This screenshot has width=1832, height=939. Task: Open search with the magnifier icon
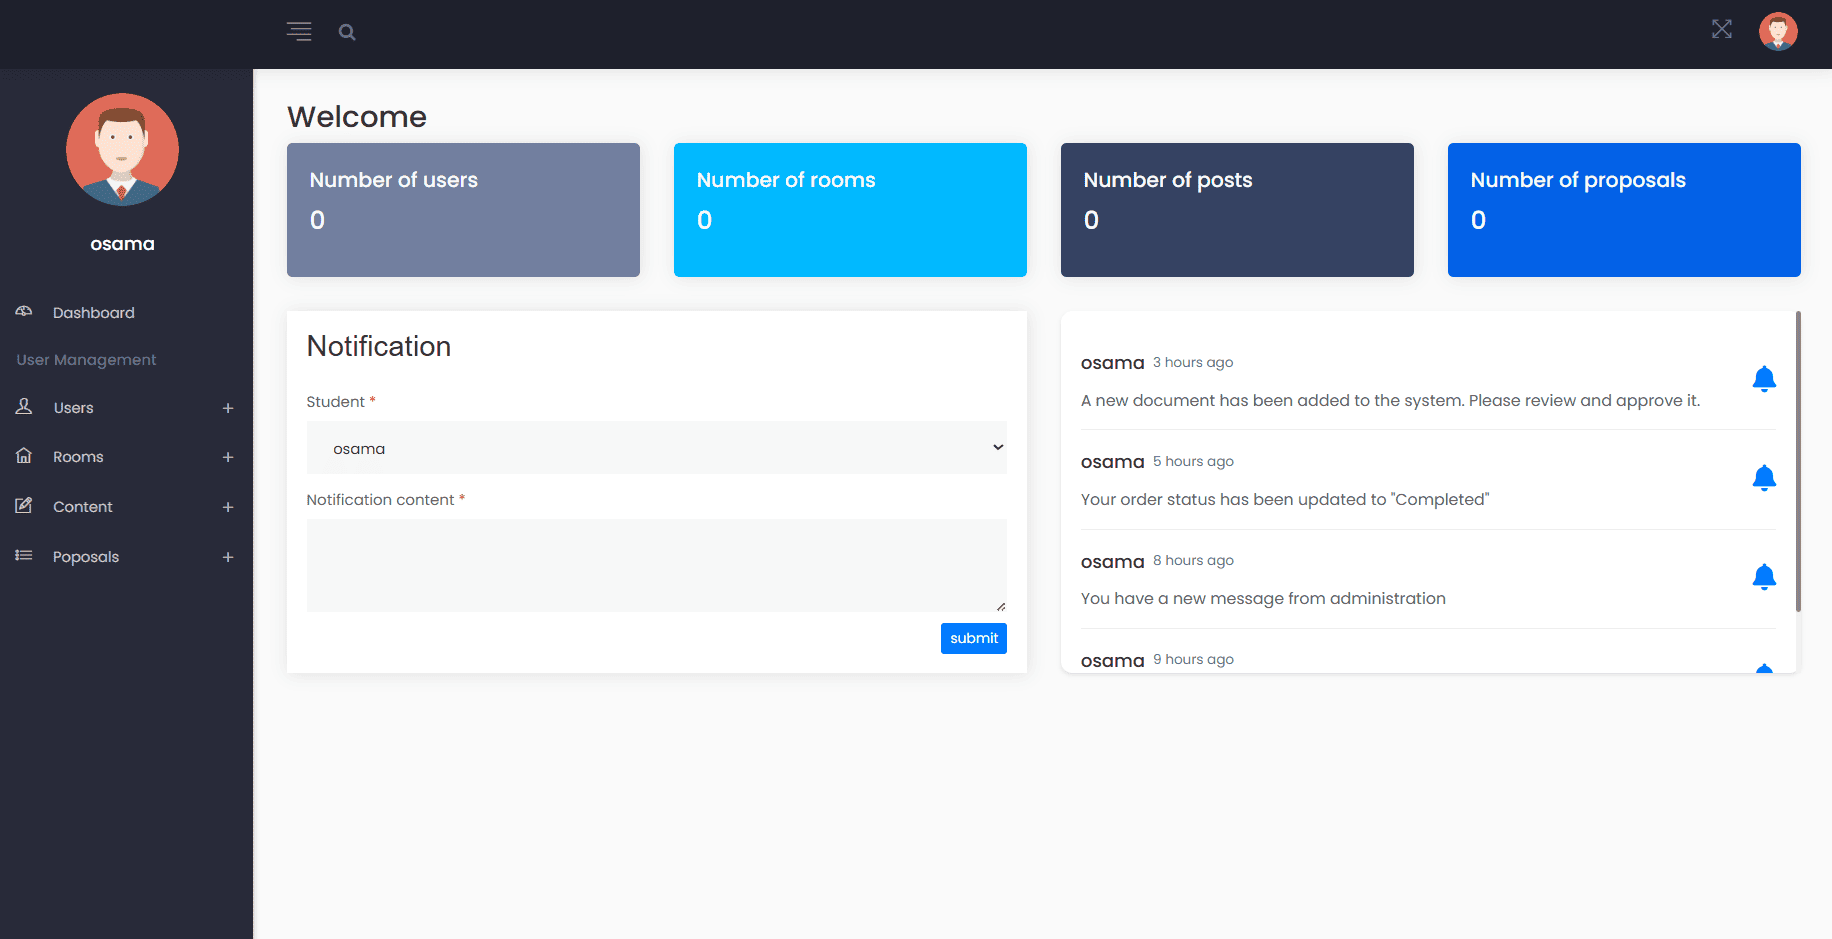tap(347, 32)
